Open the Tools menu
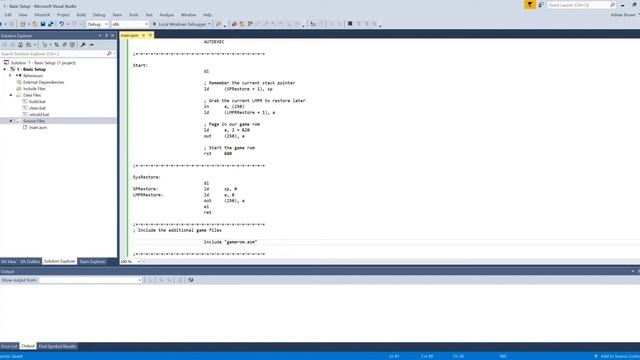This screenshot has height=360, width=640. 133,15
